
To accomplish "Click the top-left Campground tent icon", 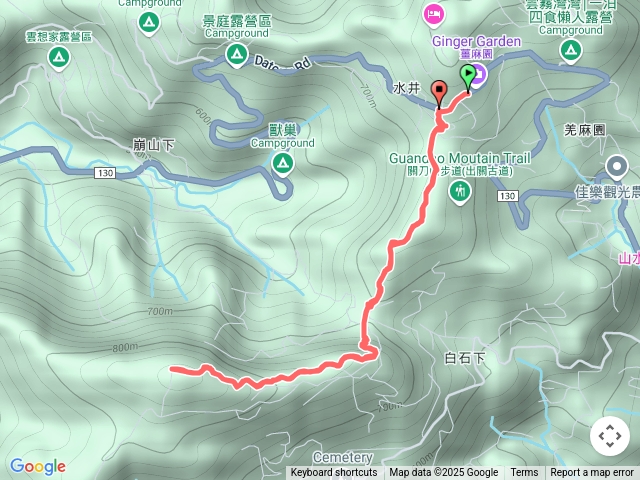I will (x=149, y=23).
